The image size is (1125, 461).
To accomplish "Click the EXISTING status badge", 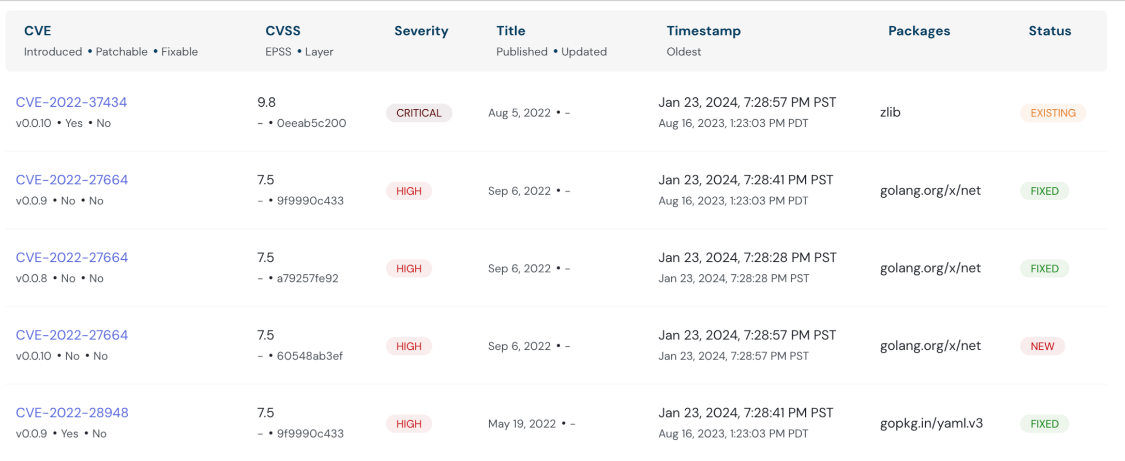I will pos(1052,113).
